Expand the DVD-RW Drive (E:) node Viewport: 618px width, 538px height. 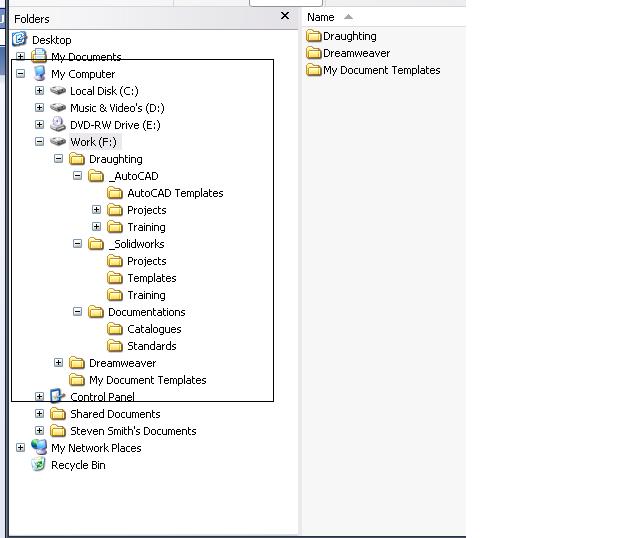pos(39,125)
